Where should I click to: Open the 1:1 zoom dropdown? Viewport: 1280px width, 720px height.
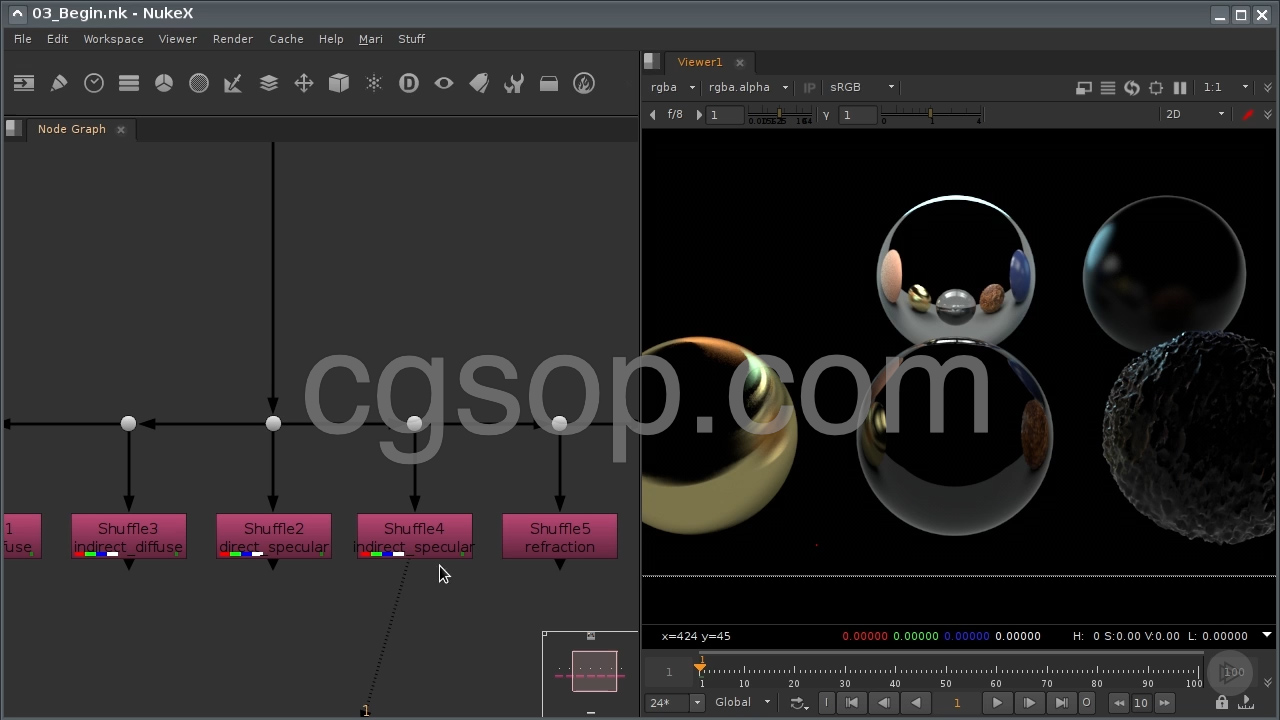(x=1226, y=87)
